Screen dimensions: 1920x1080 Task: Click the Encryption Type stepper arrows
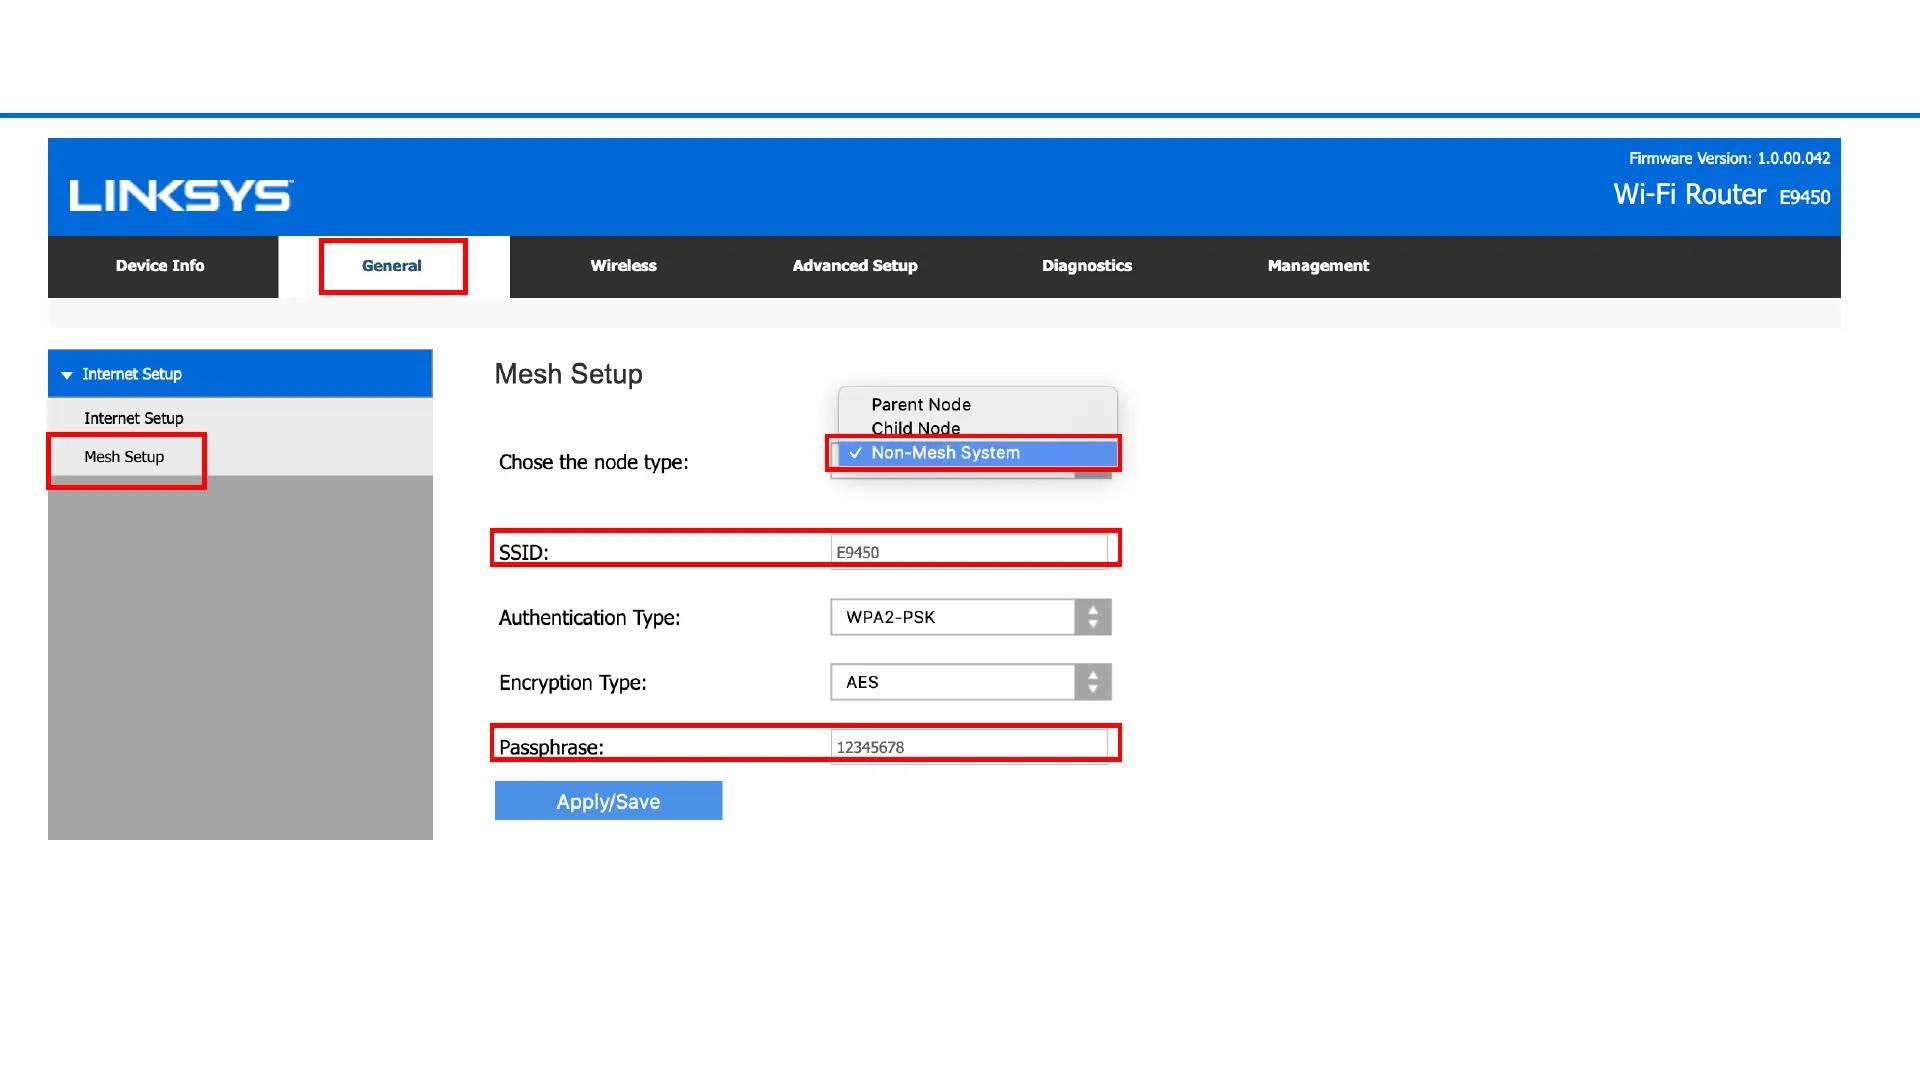[x=1093, y=682]
